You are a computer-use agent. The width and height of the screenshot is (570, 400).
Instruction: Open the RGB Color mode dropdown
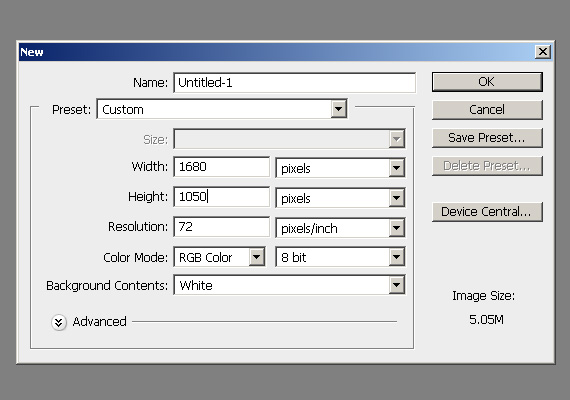(220, 257)
